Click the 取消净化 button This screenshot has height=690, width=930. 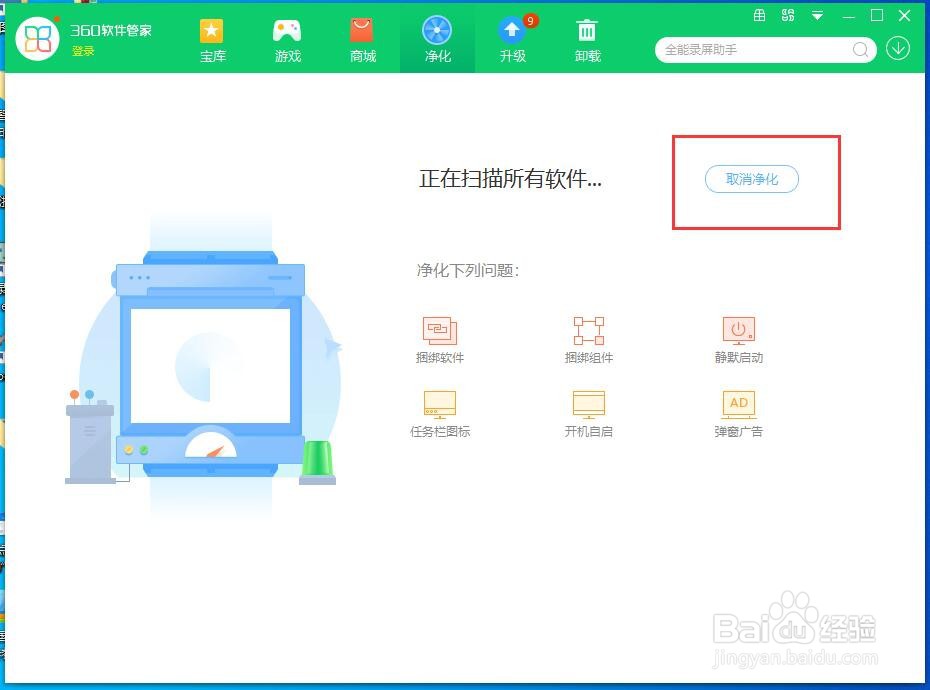pyautogui.click(x=751, y=179)
